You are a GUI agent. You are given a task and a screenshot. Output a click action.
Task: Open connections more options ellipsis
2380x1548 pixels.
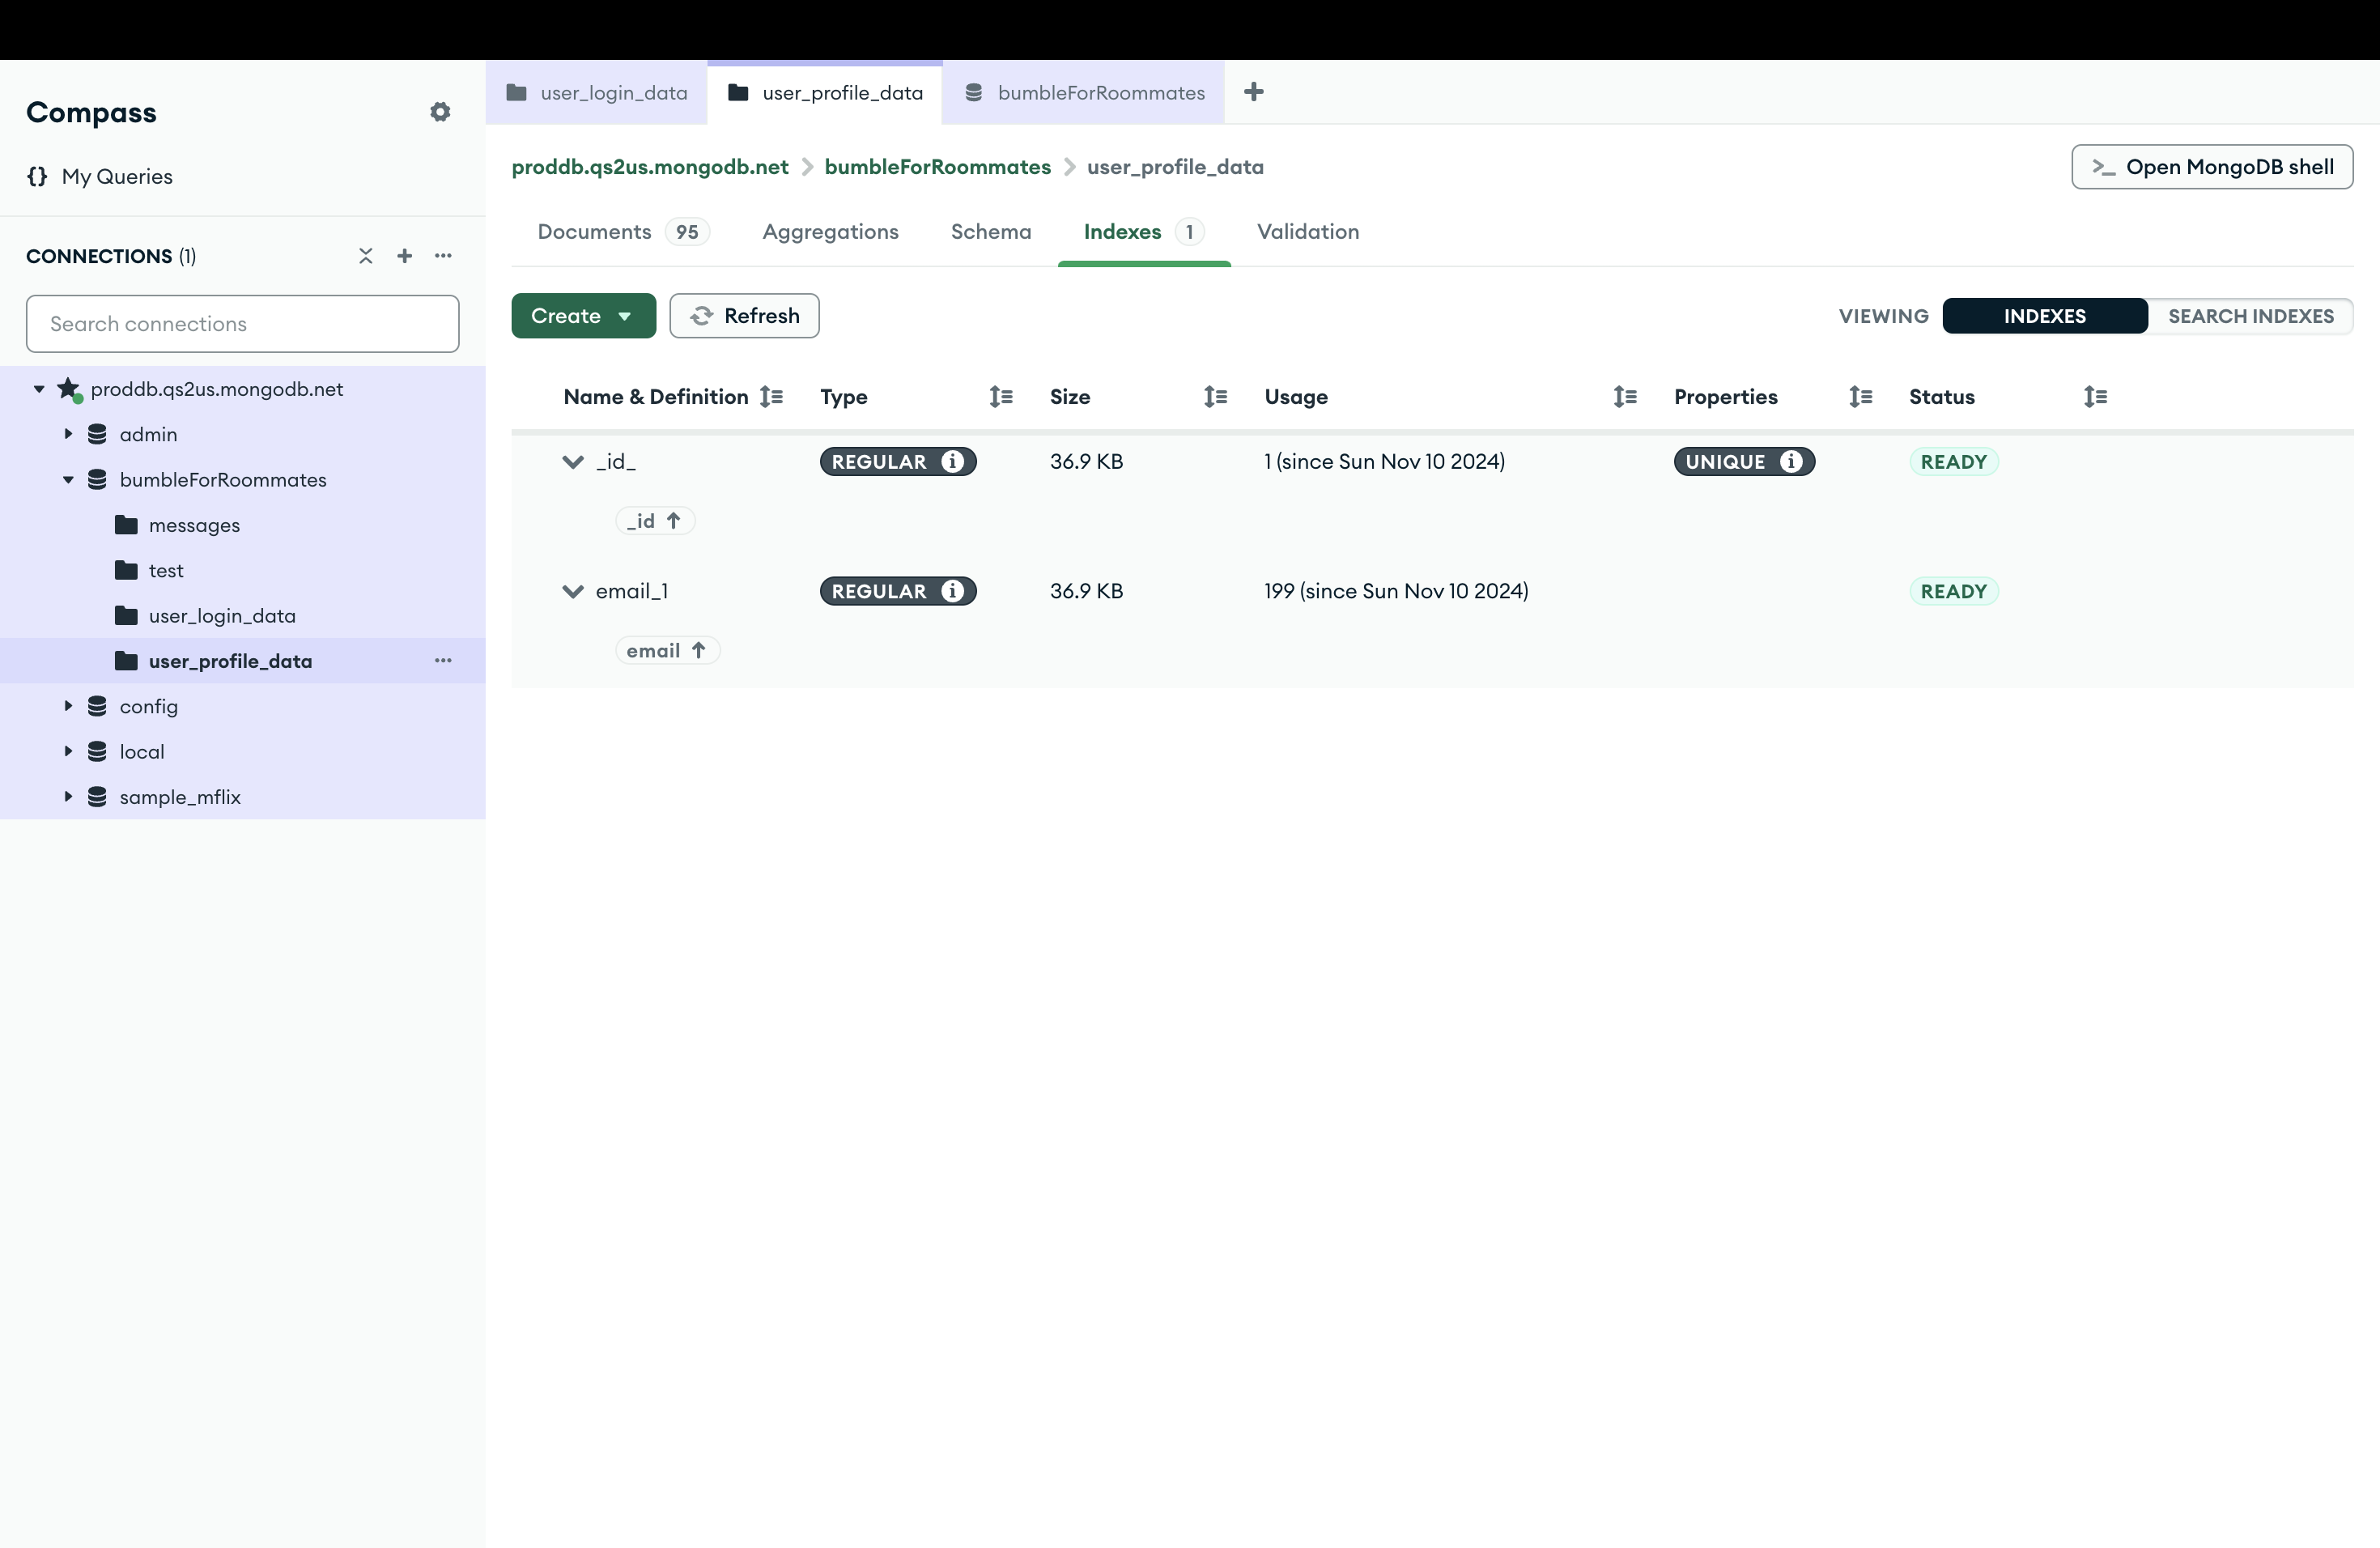click(x=443, y=256)
